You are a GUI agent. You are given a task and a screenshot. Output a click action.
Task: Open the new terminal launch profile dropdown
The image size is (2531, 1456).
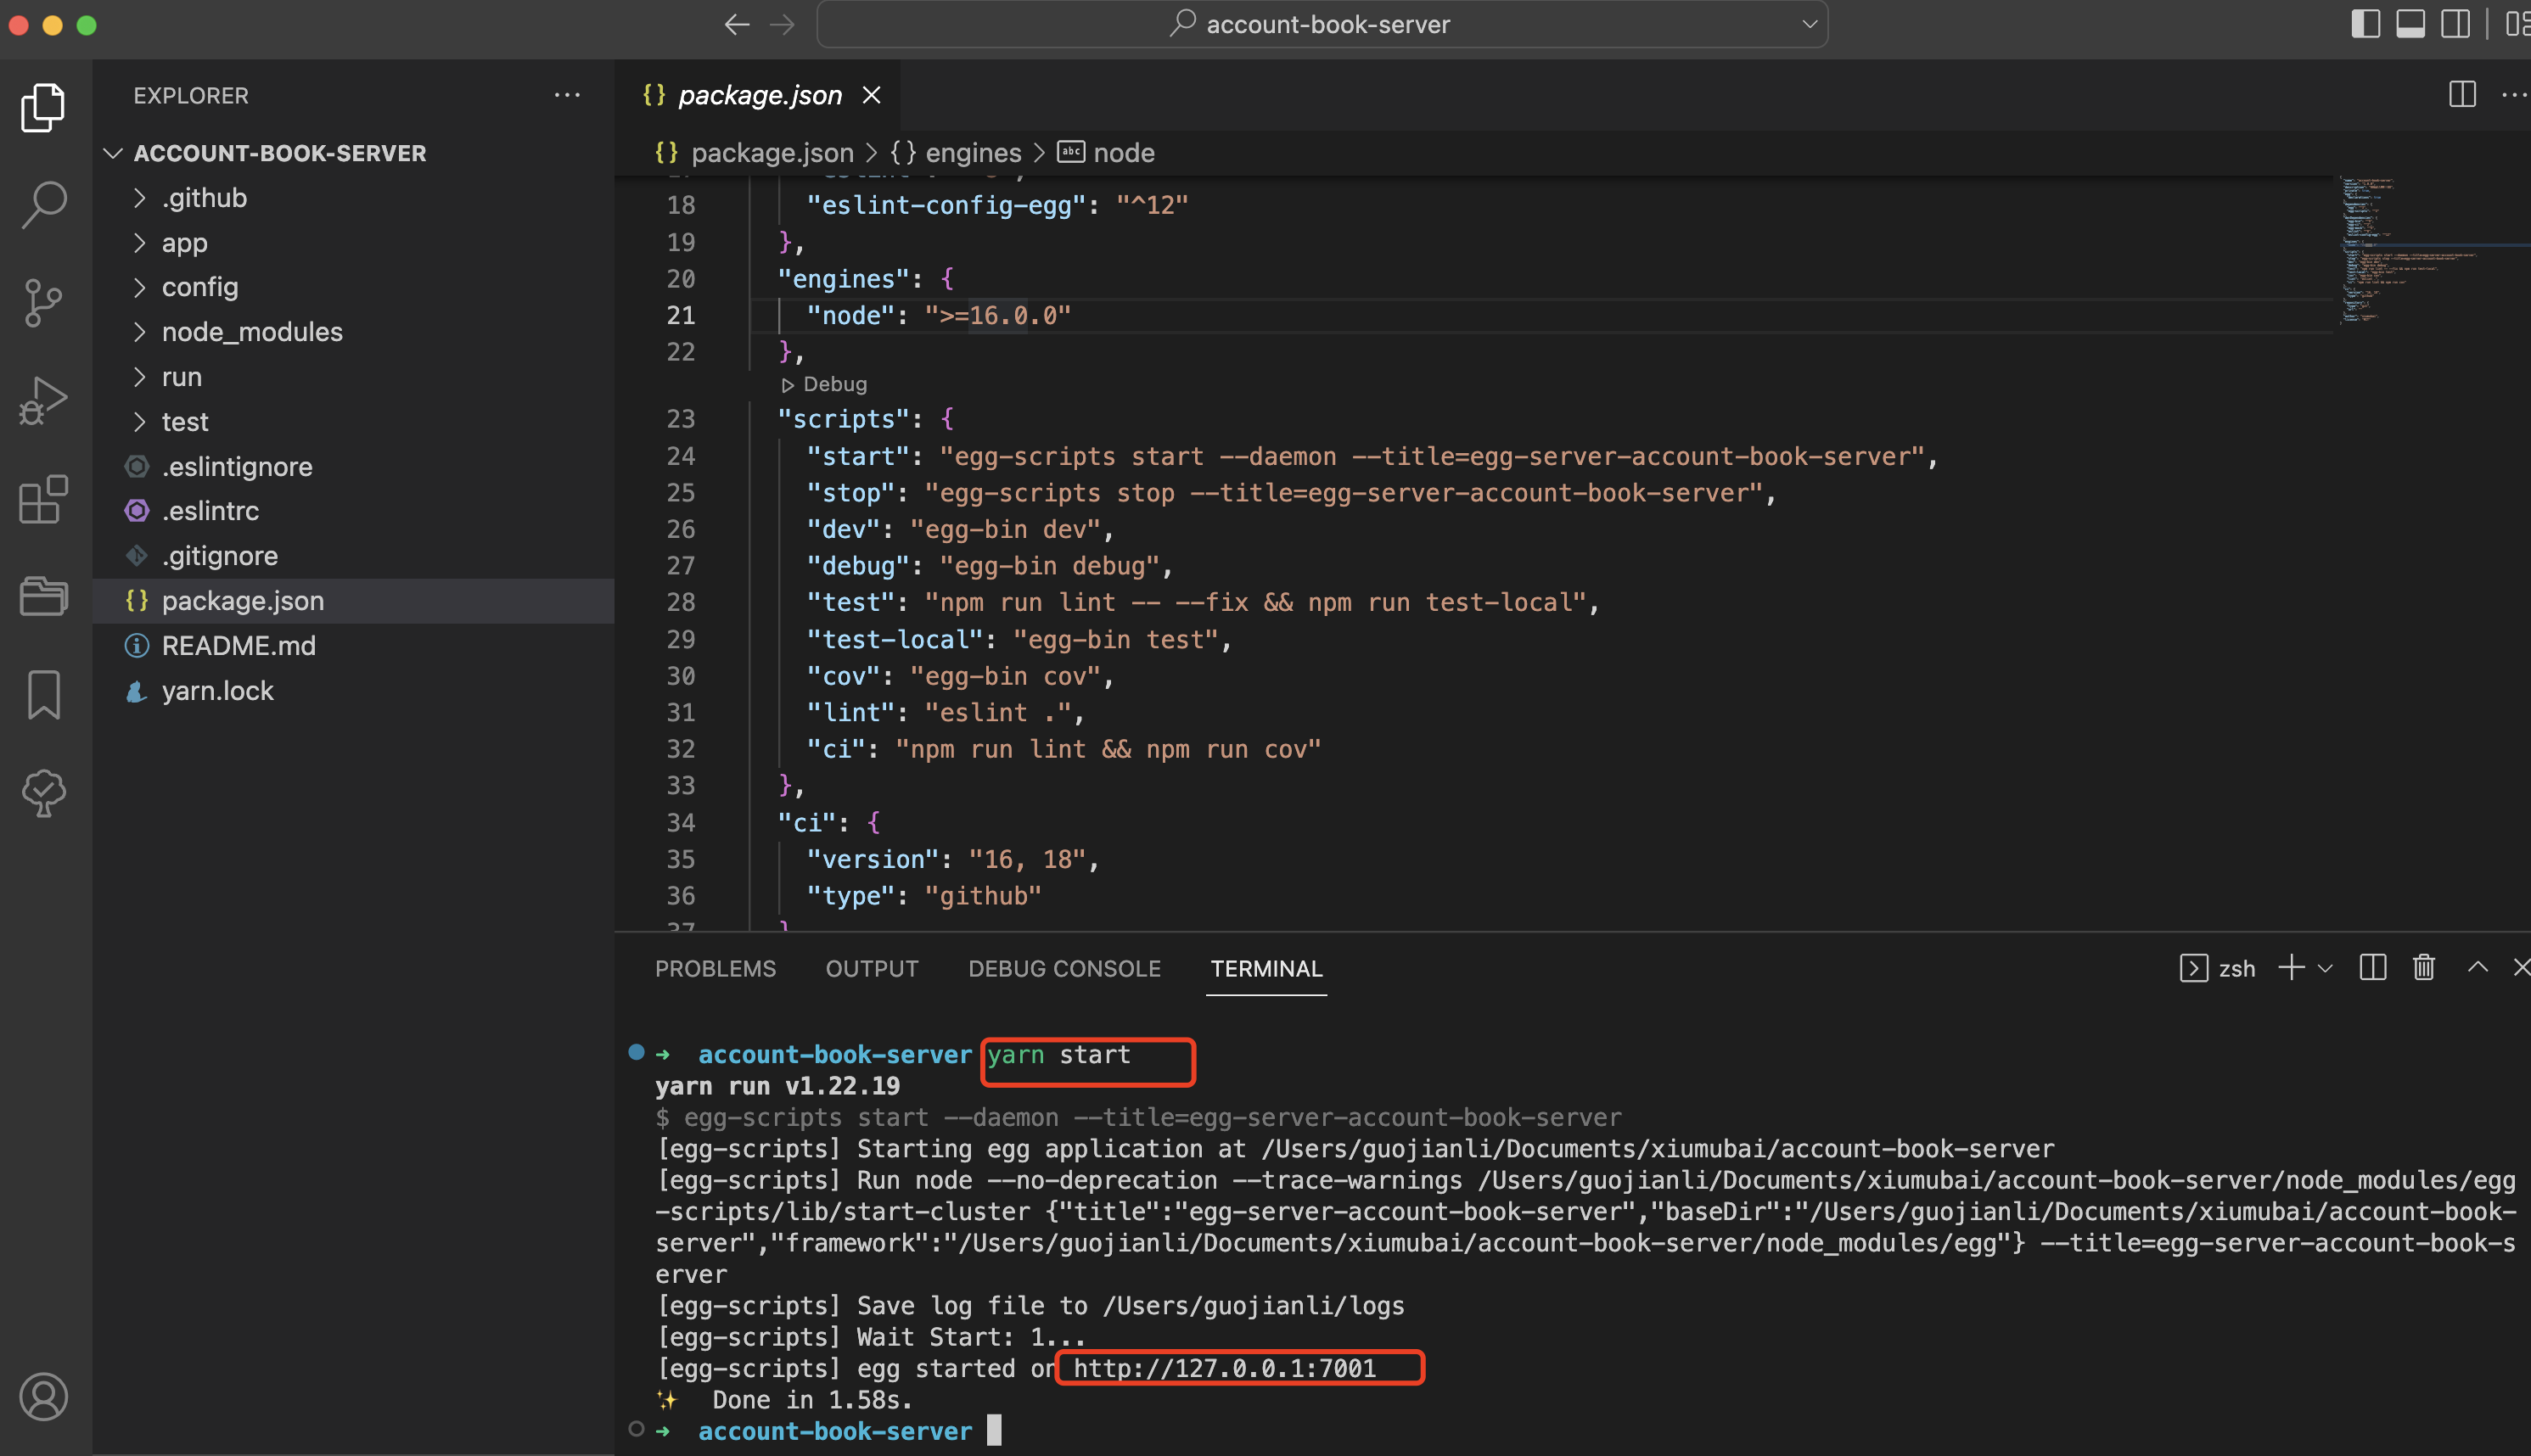pyautogui.click(x=2325, y=968)
